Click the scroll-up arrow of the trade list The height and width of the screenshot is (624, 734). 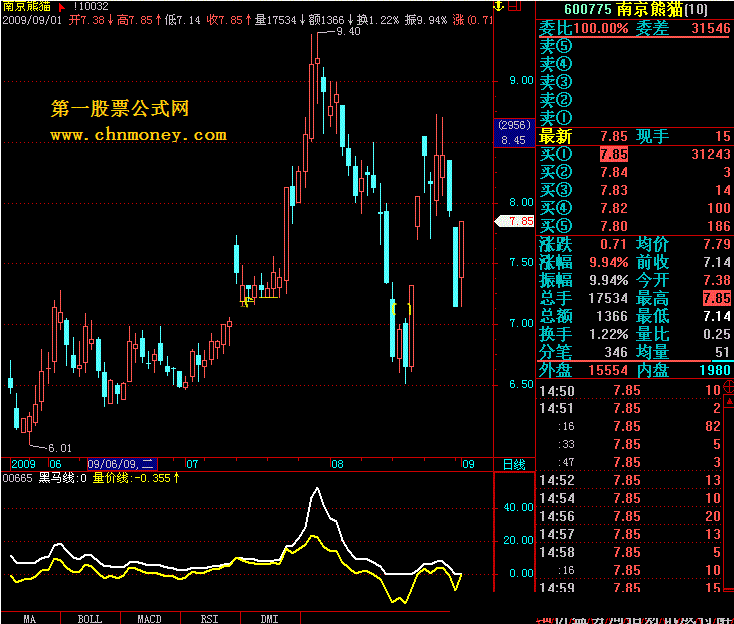(x=729, y=401)
